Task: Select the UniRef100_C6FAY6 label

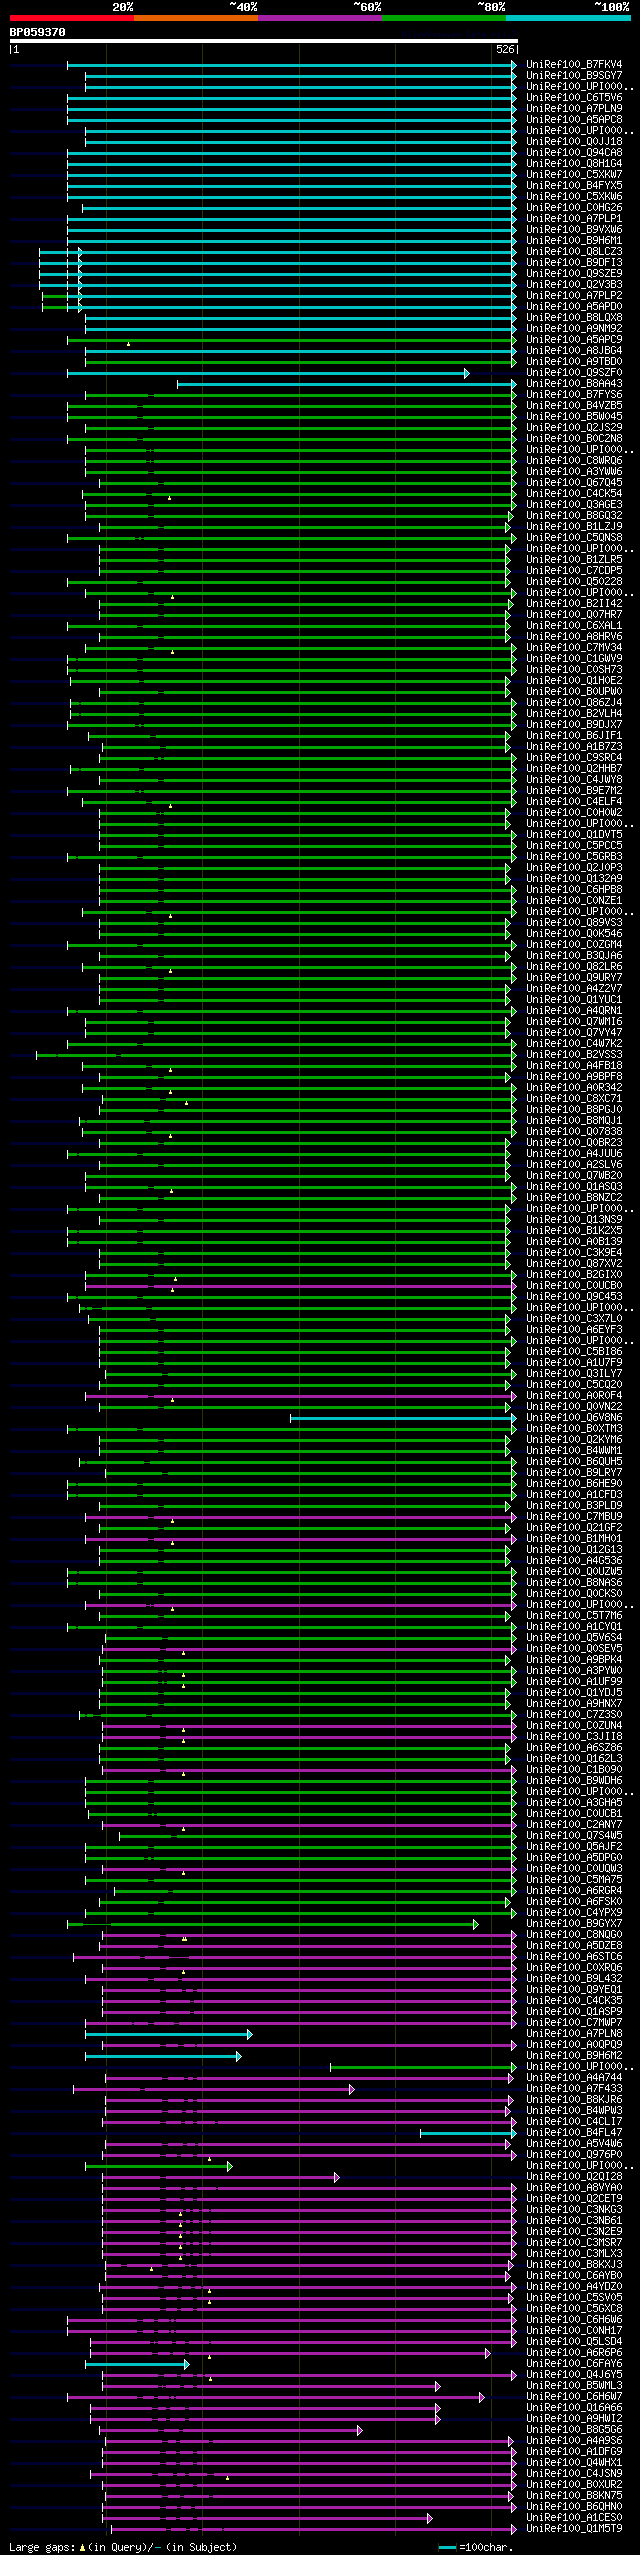Action: click(x=574, y=2364)
